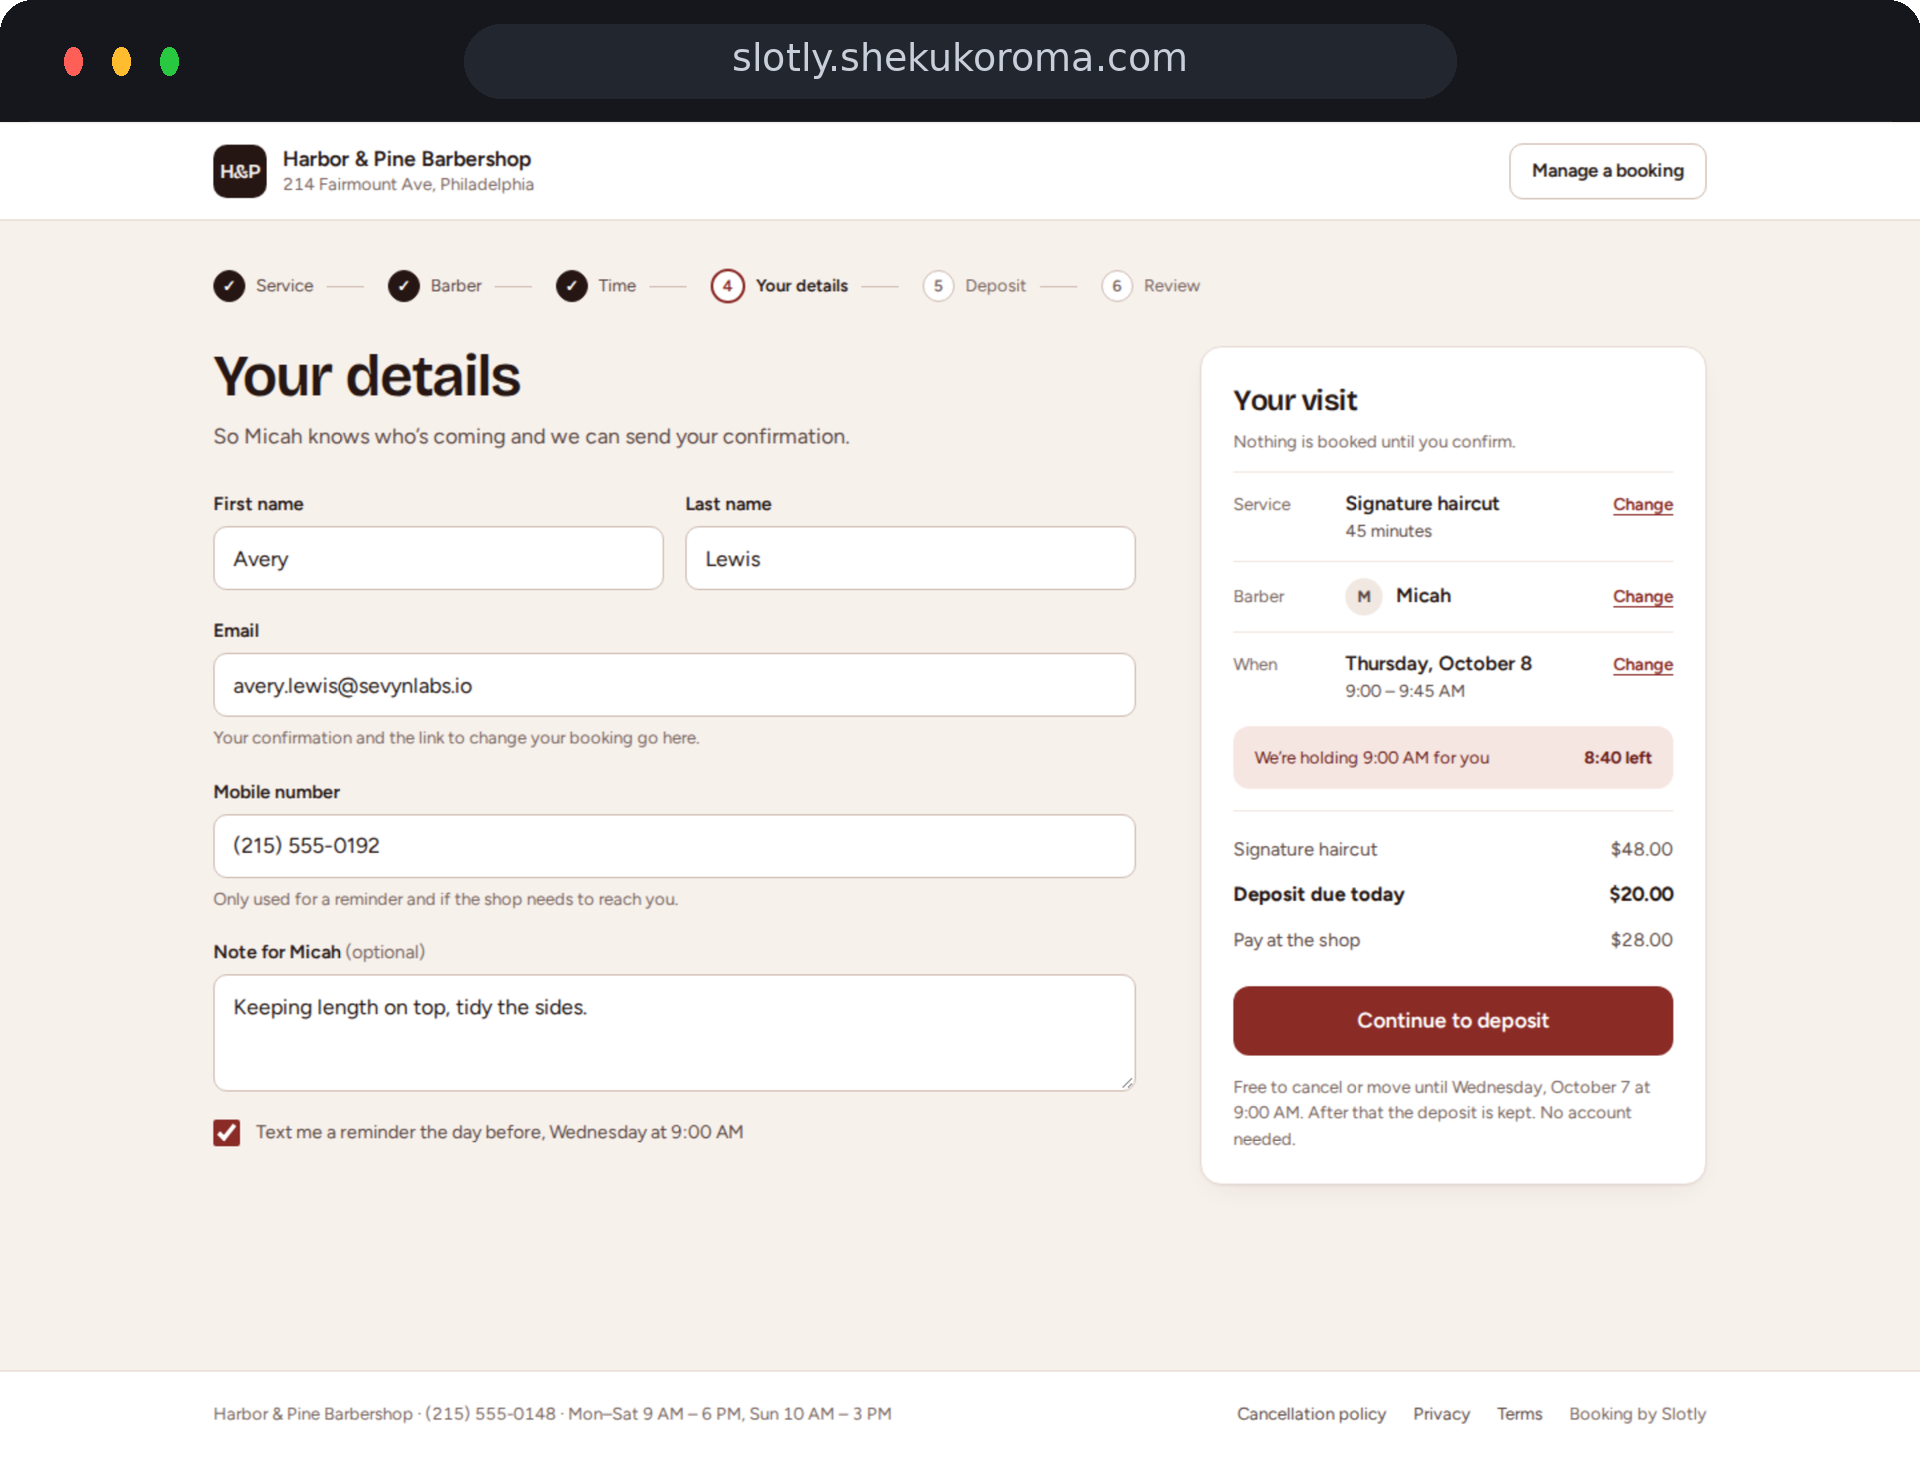Jump to the Review step label
Viewport: 1920px width, 1457px height.
point(1172,286)
